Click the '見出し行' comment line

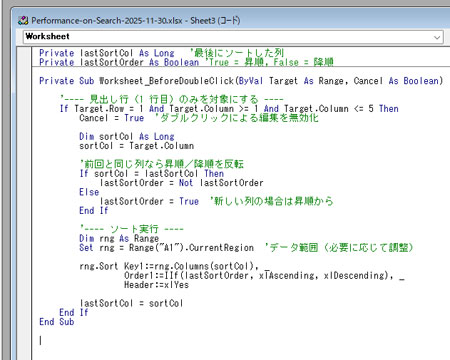171,99
